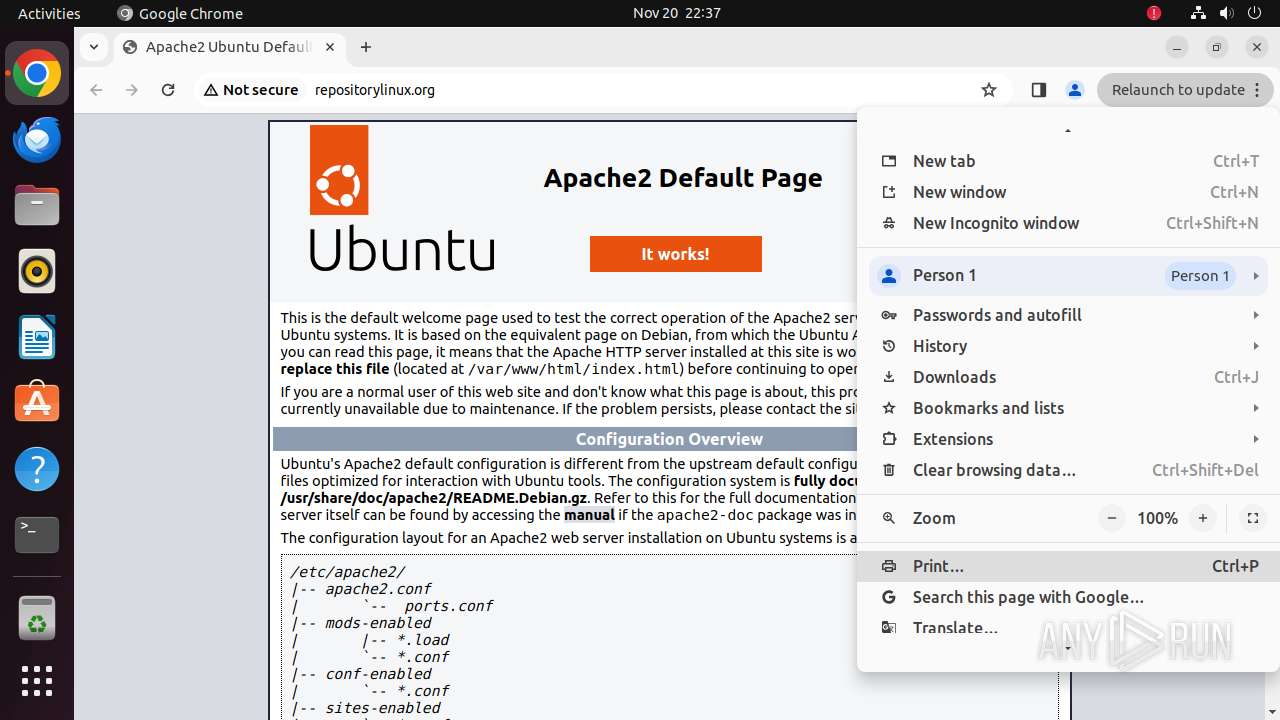Open LibreOffice Writer from the dock
Screen dimensions: 1280x720
(37, 337)
